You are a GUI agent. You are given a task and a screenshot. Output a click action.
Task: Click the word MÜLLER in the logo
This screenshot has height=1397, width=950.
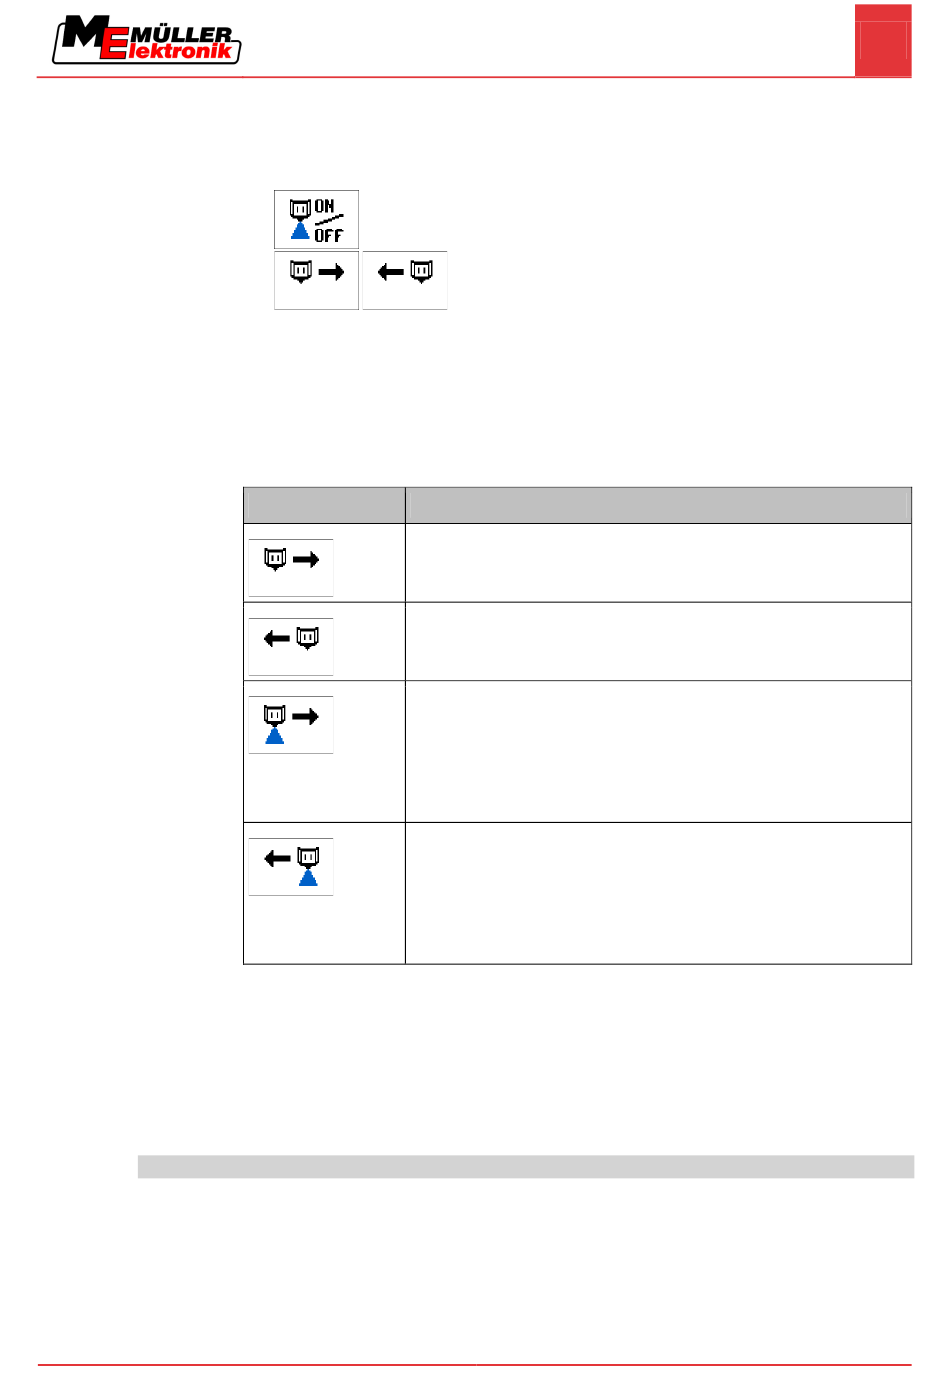click(182, 33)
